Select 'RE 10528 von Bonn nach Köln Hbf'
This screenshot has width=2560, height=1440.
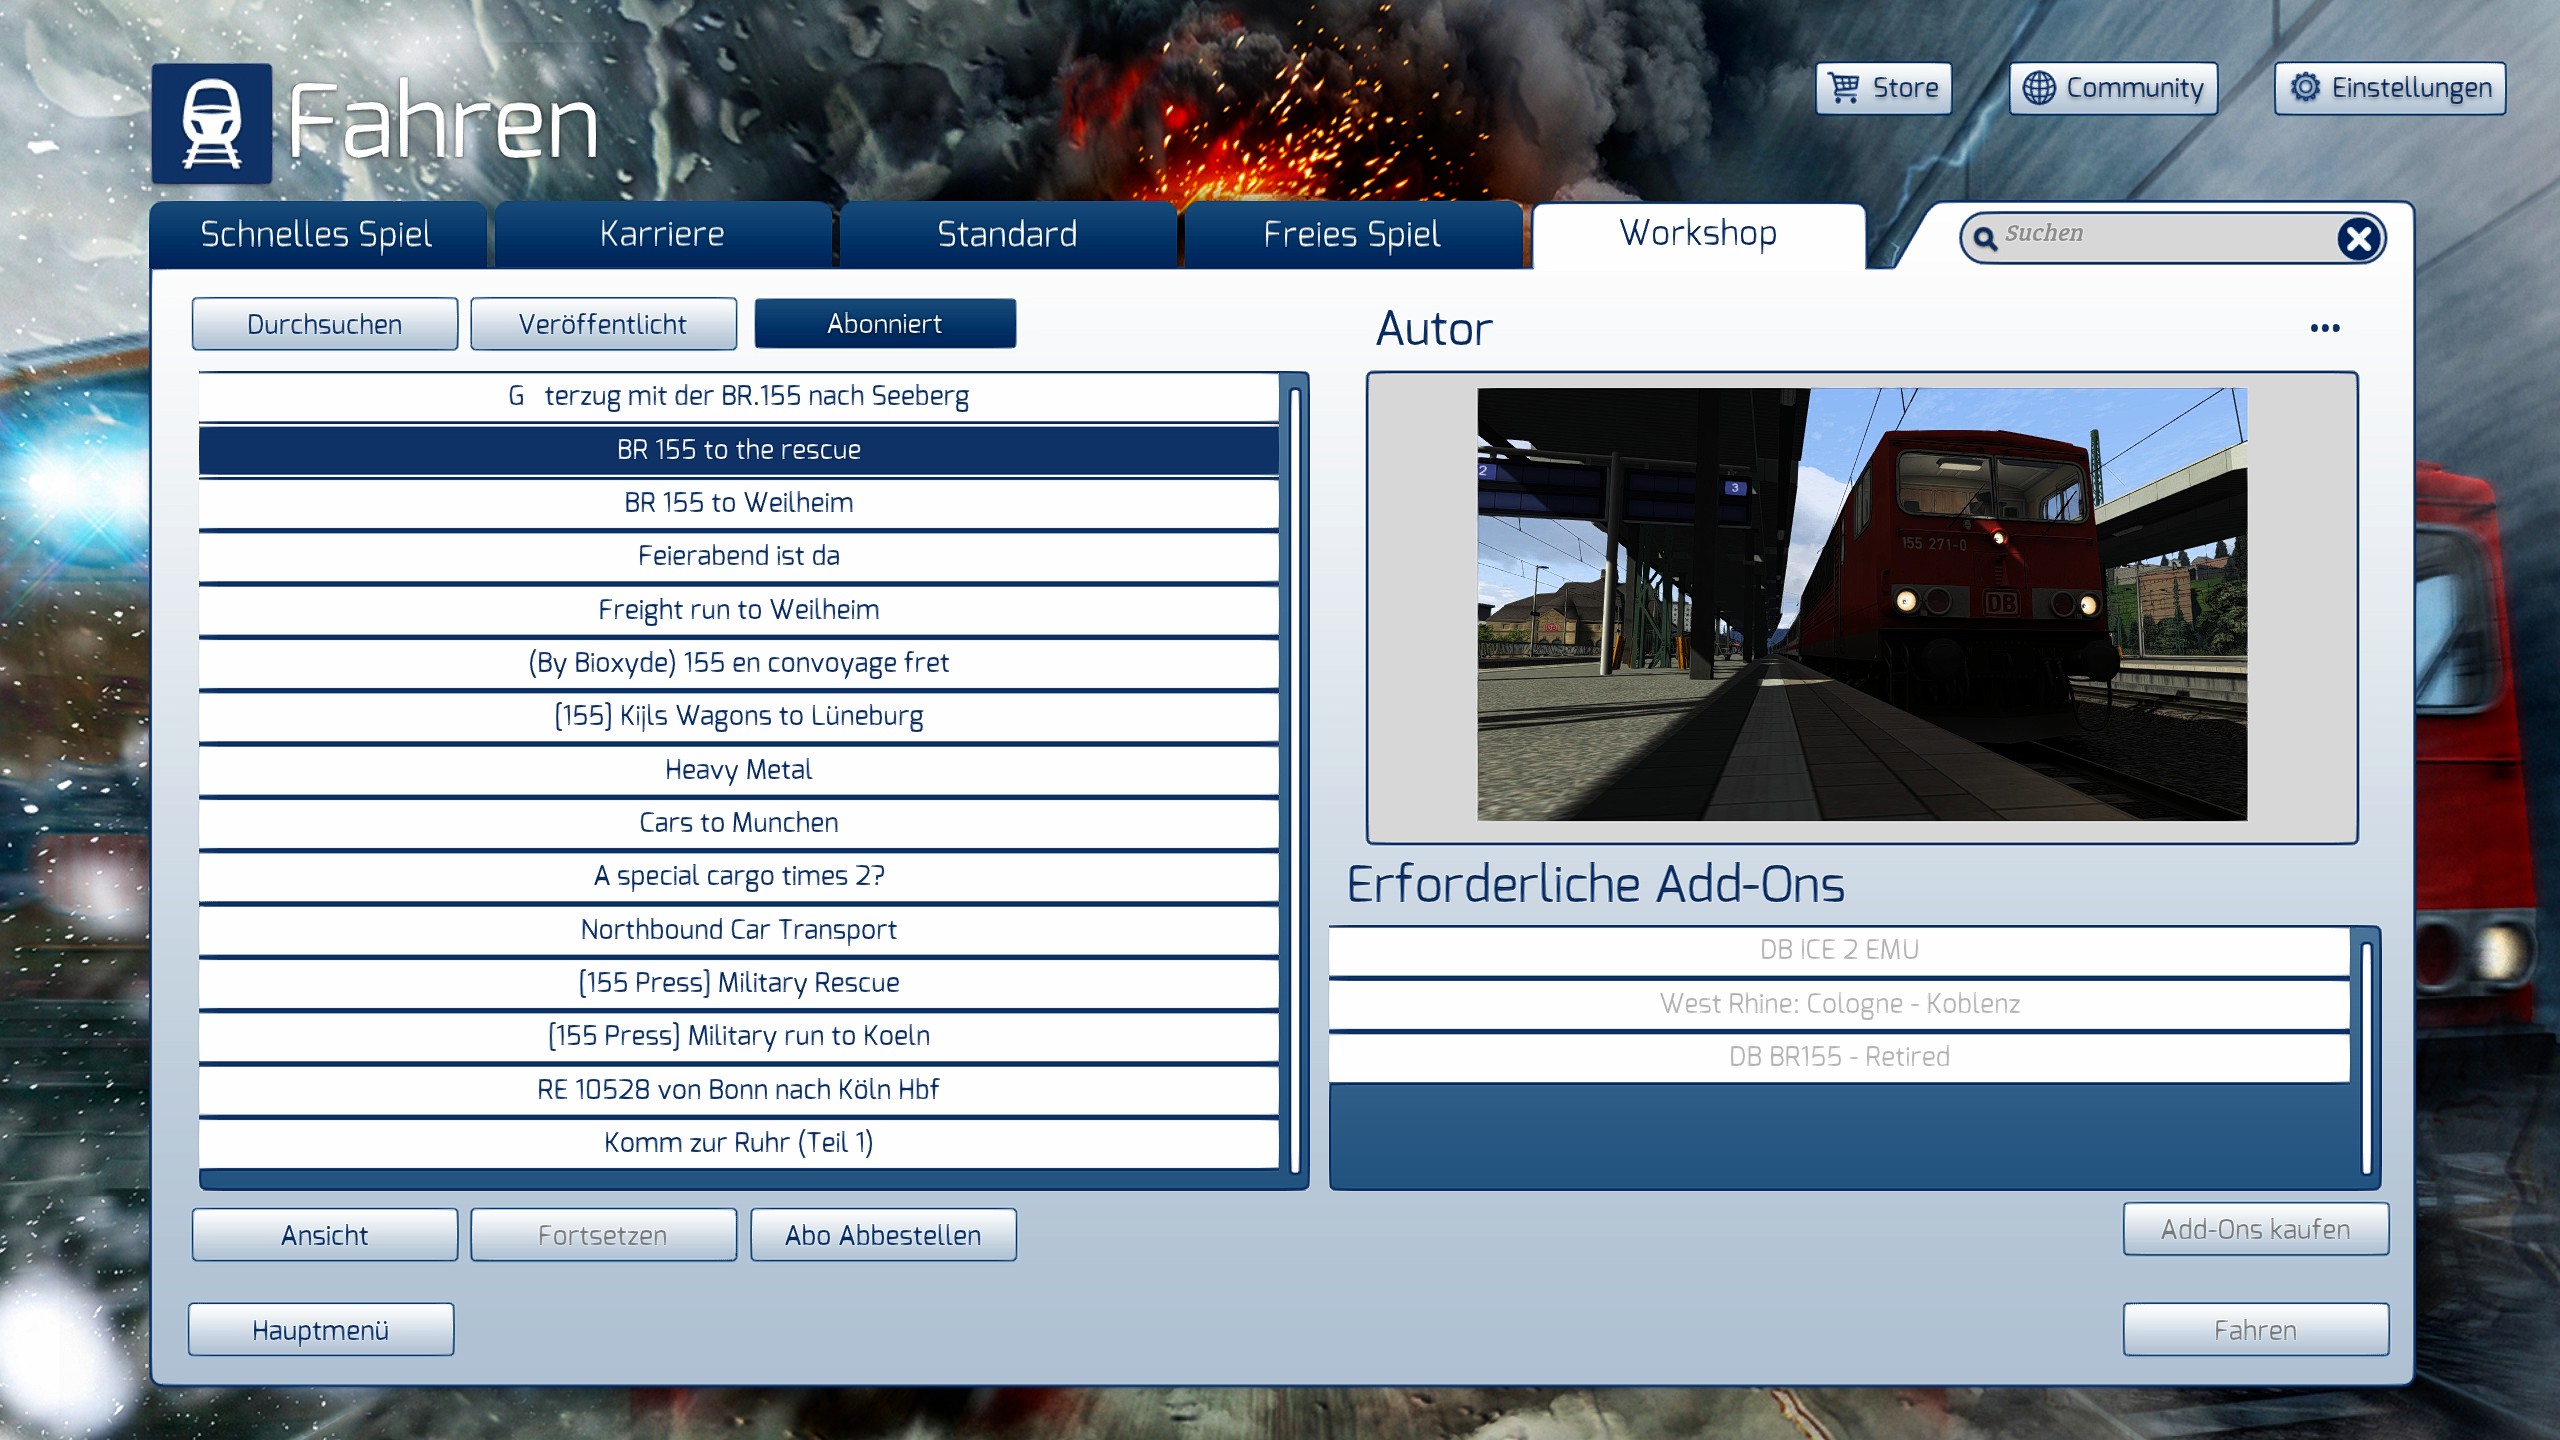pos(739,1090)
